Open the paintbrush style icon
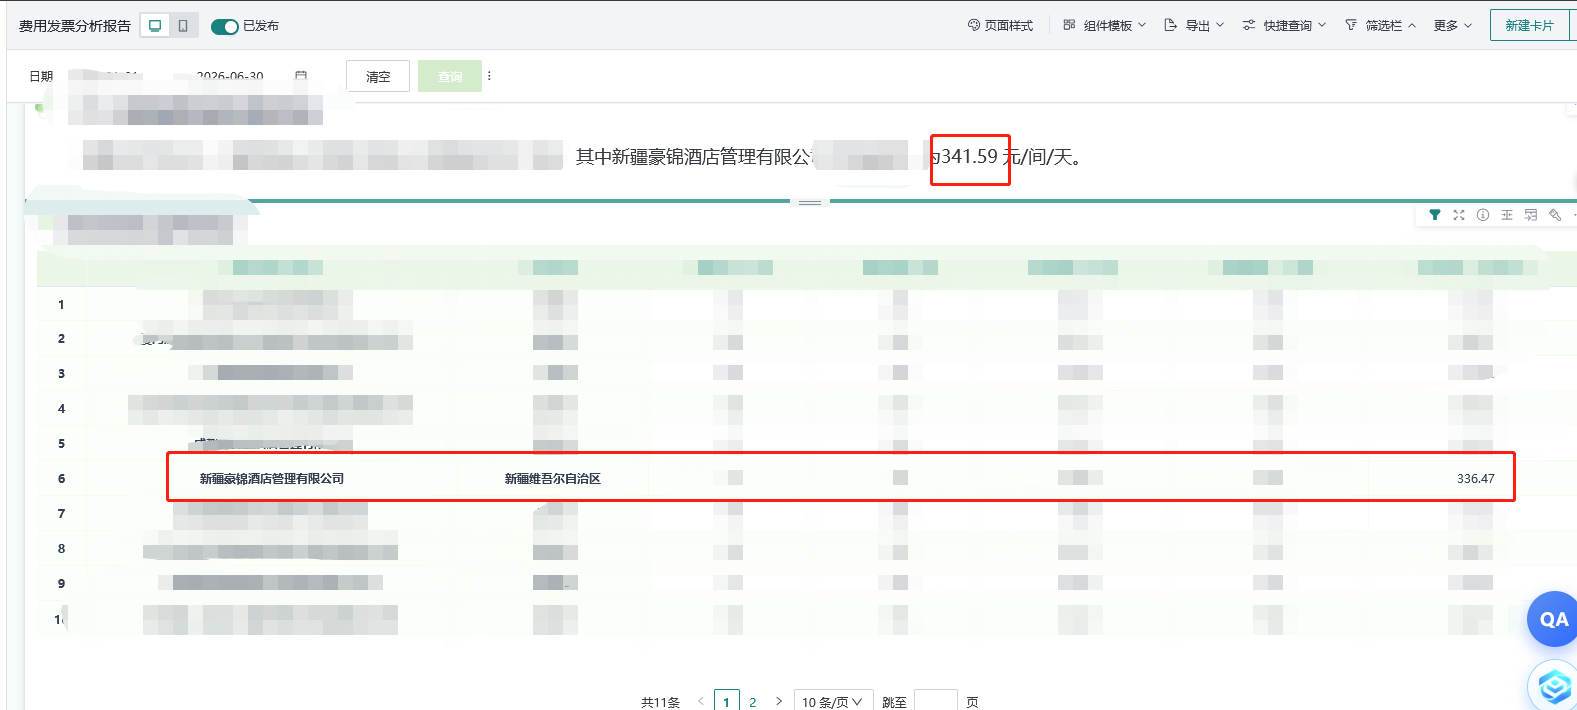The width and height of the screenshot is (1577, 710). tap(1555, 215)
